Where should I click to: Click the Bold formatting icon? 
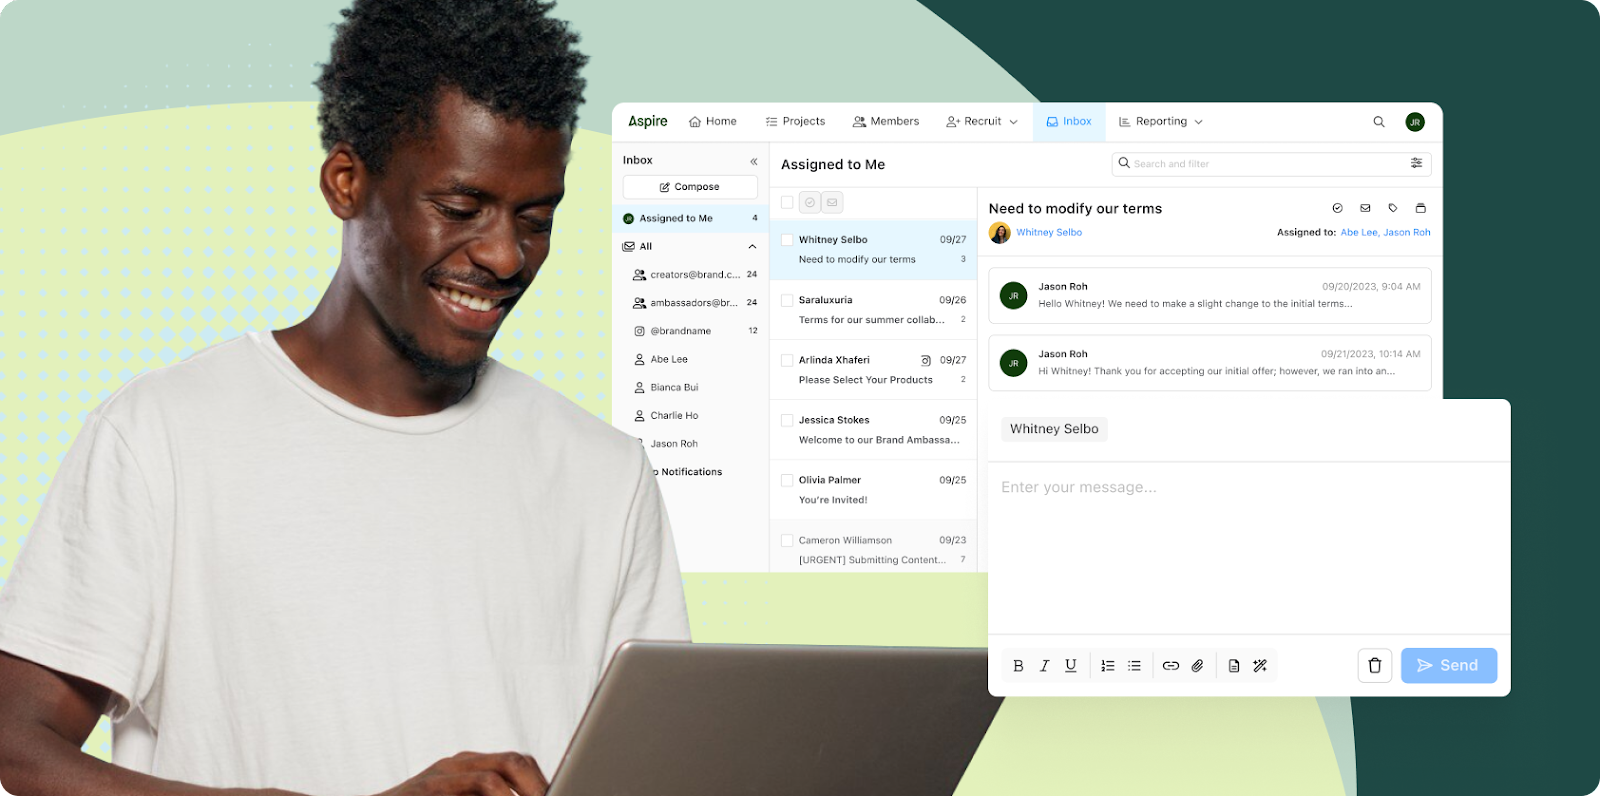click(1018, 666)
